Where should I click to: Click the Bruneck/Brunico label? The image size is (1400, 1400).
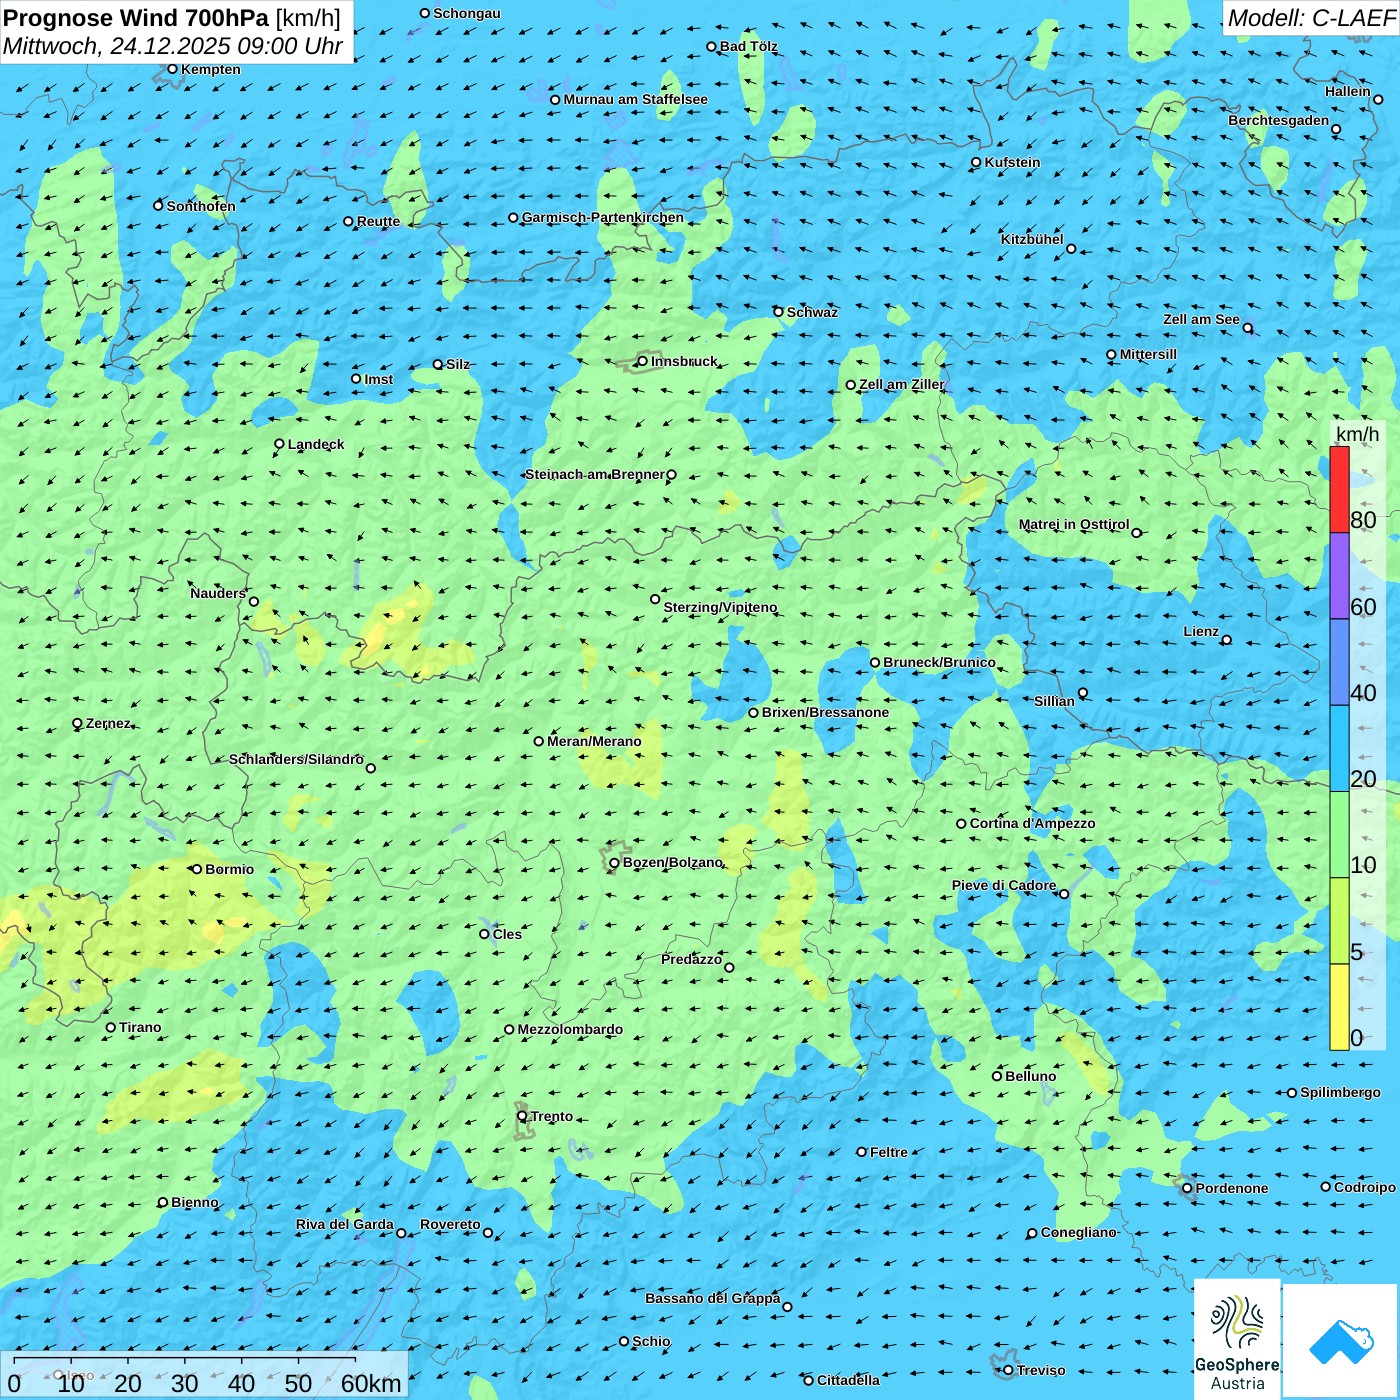[939, 662]
